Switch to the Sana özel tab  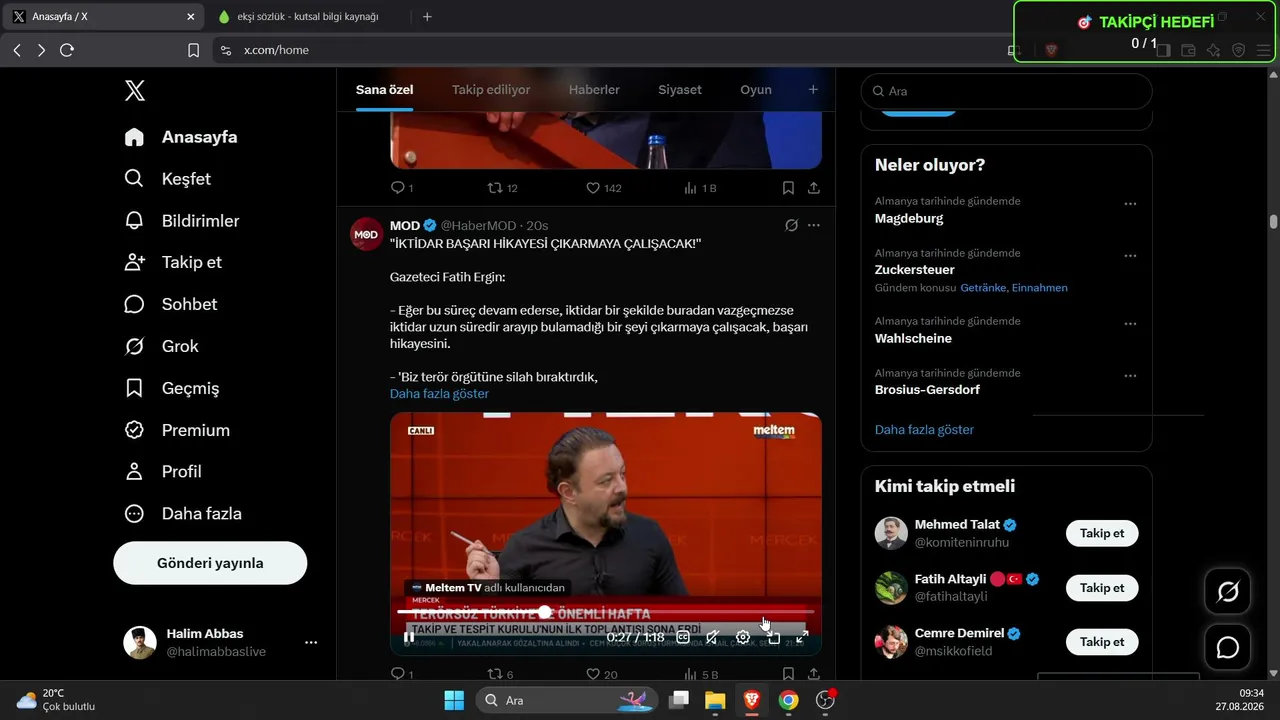click(x=385, y=90)
